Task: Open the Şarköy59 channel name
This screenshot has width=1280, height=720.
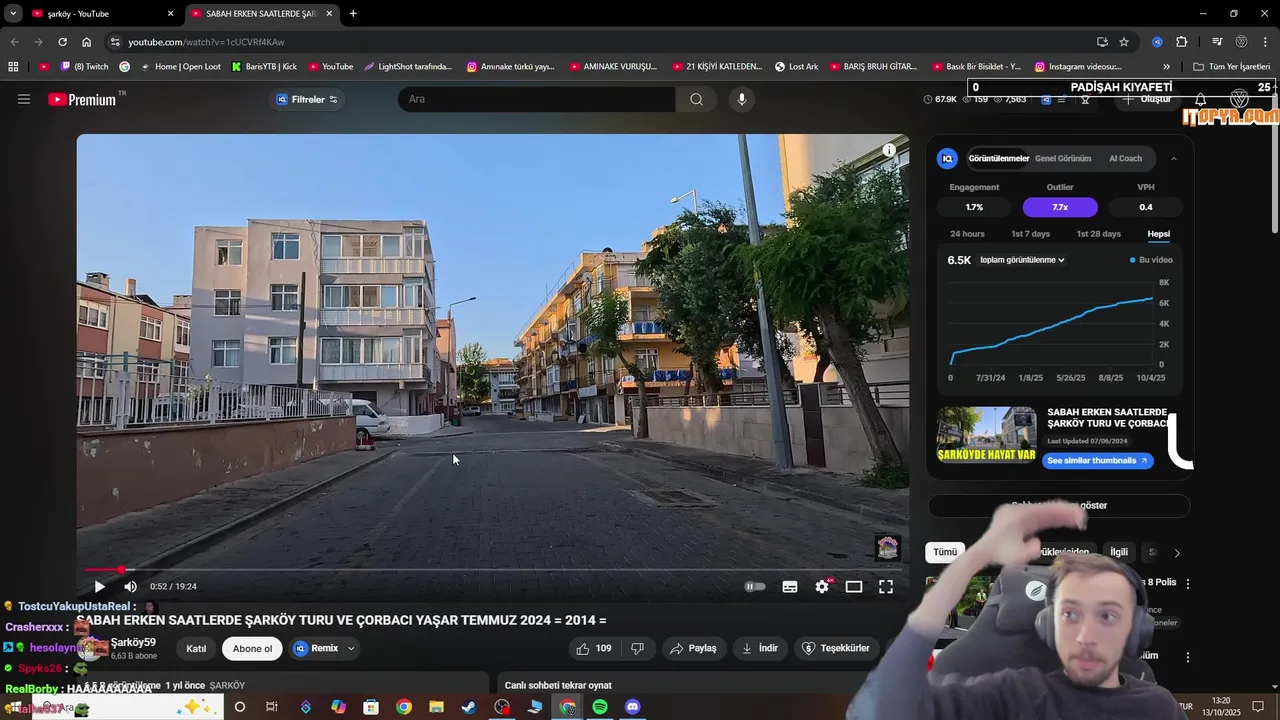Action: pyautogui.click(x=133, y=643)
